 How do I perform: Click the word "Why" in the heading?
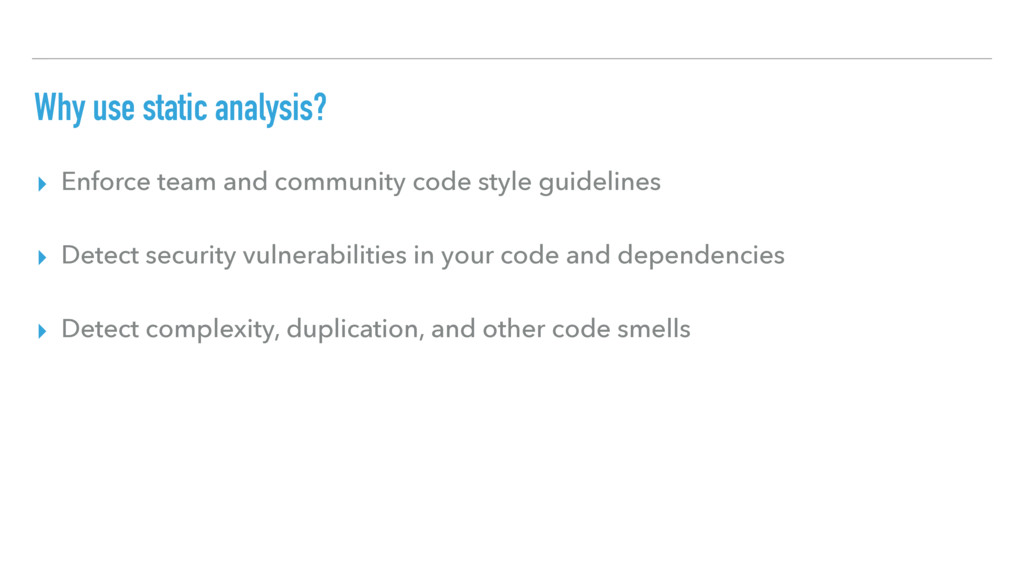tap(59, 108)
